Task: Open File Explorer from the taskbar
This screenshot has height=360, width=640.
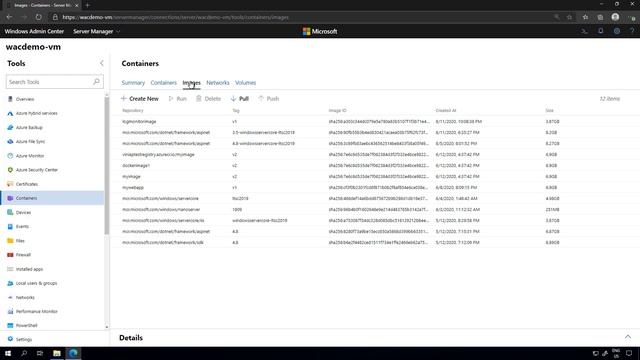Action: 57,353
